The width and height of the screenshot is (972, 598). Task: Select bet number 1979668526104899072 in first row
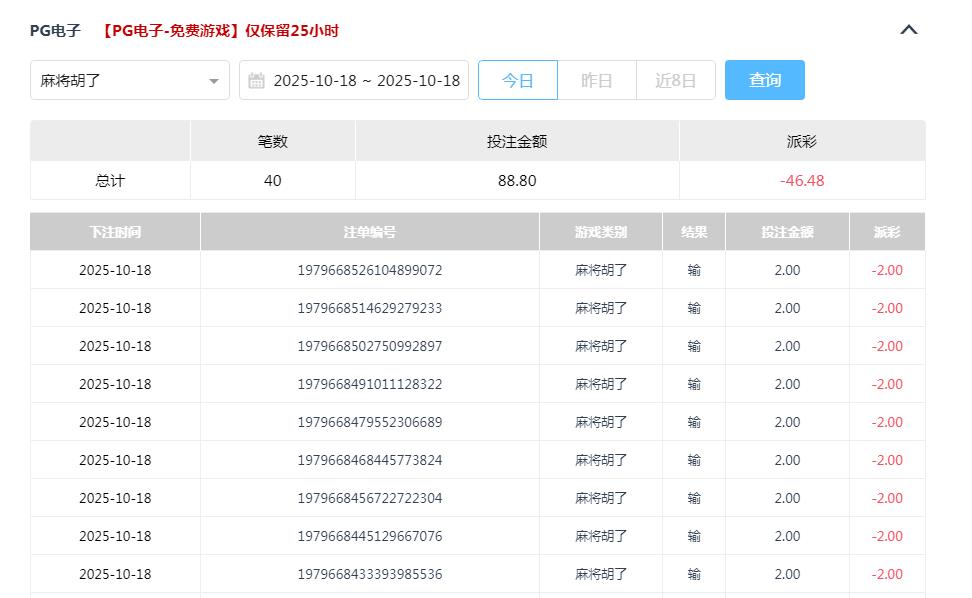pyautogui.click(x=368, y=270)
